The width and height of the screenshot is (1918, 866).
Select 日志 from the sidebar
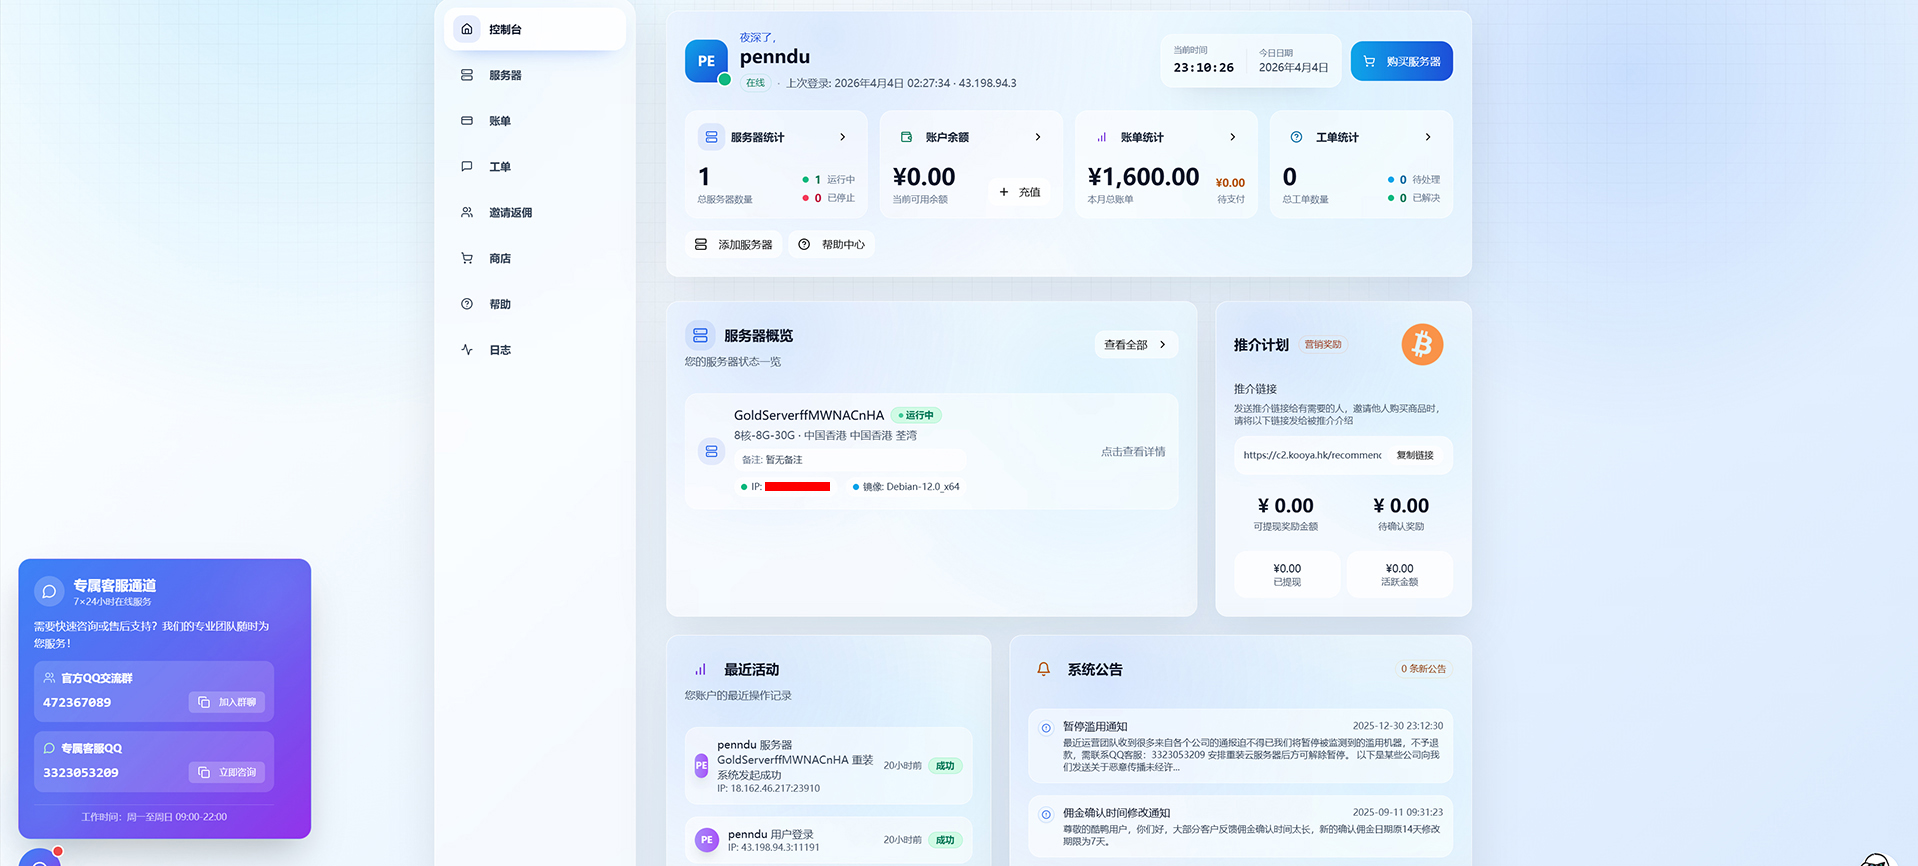point(500,350)
